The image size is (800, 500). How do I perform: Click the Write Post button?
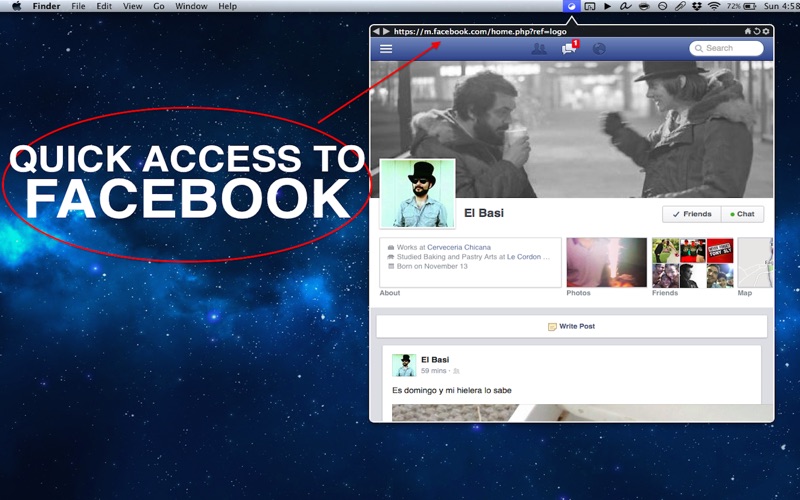point(571,327)
